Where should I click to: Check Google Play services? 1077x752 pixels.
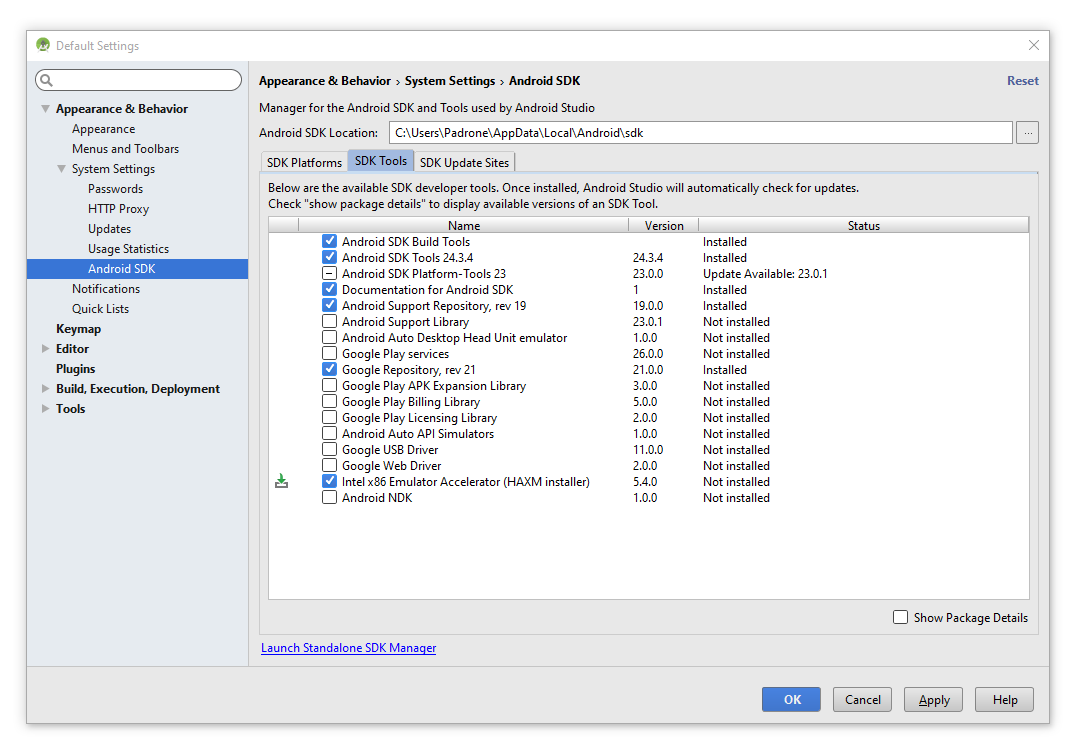(x=330, y=354)
